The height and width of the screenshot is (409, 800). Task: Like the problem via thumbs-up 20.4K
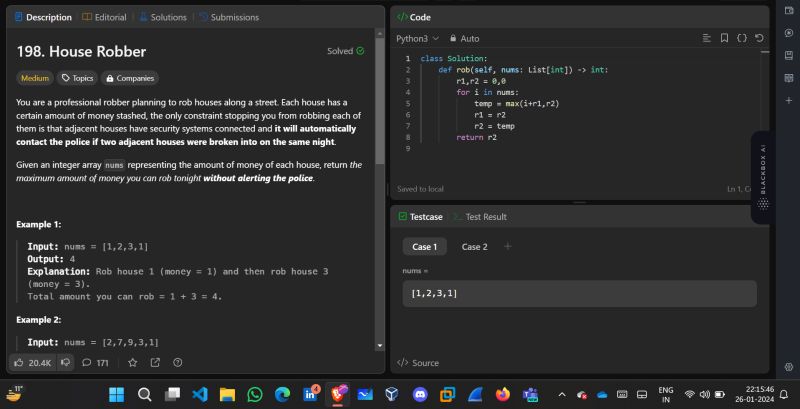pos(32,363)
